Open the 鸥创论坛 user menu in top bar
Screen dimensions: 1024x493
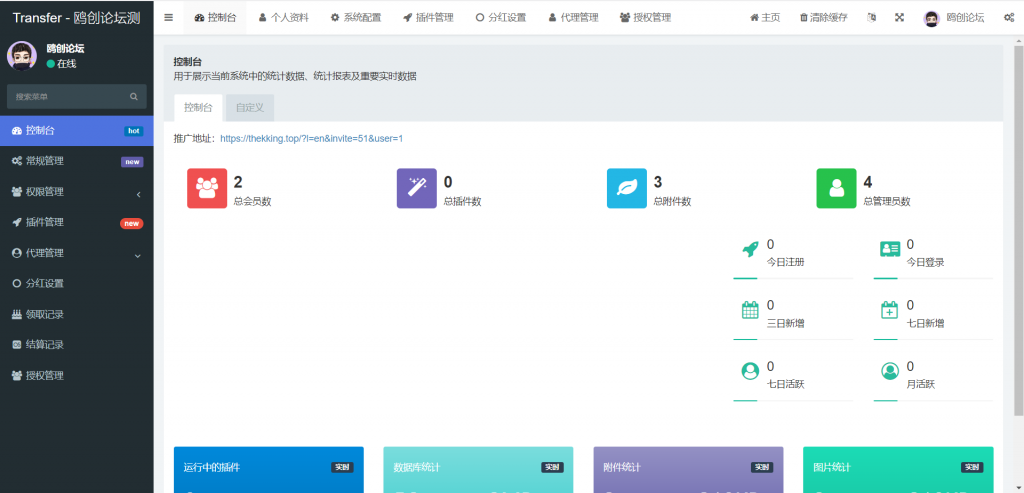pyautogui.click(x=954, y=18)
